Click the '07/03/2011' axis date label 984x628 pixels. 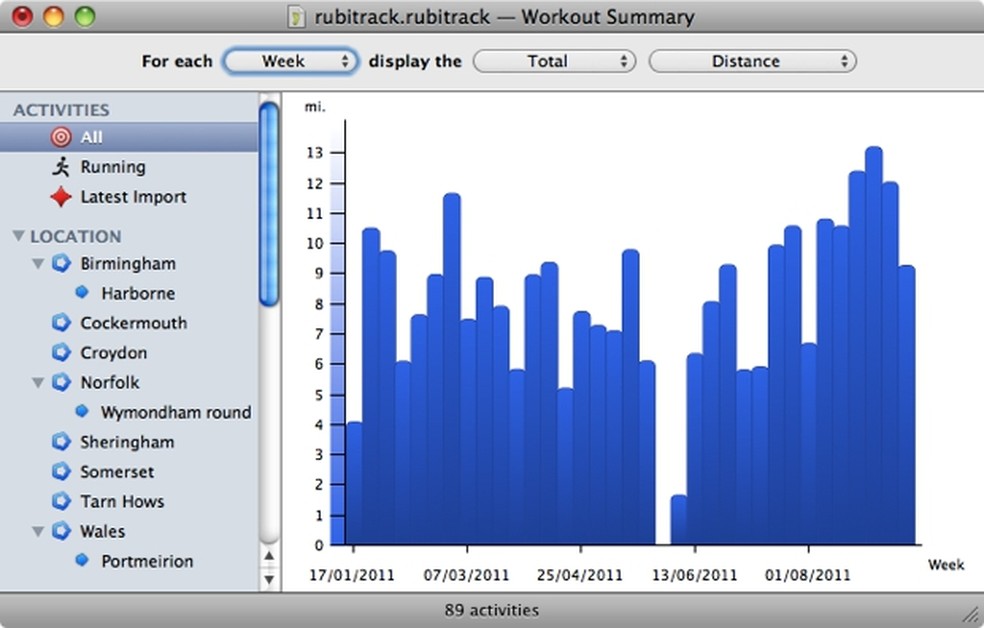point(466,575)
